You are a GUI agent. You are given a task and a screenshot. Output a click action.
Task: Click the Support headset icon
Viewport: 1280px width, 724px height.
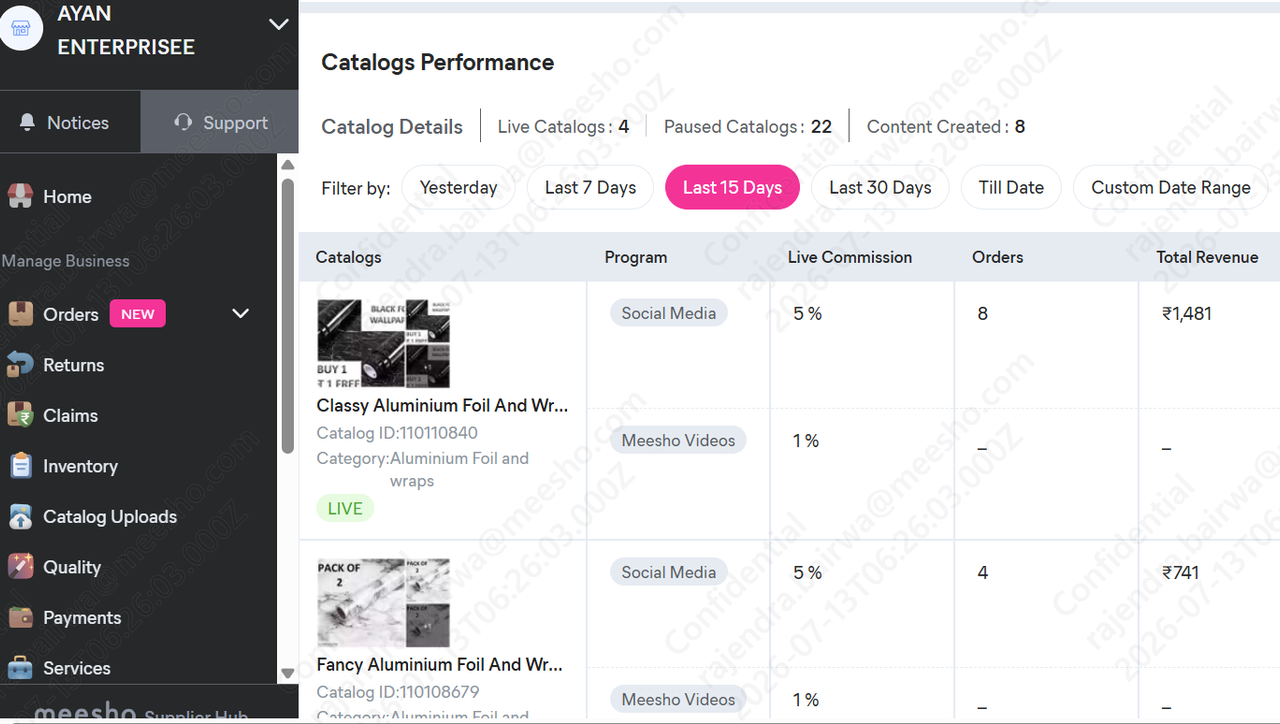click(183, 122)
